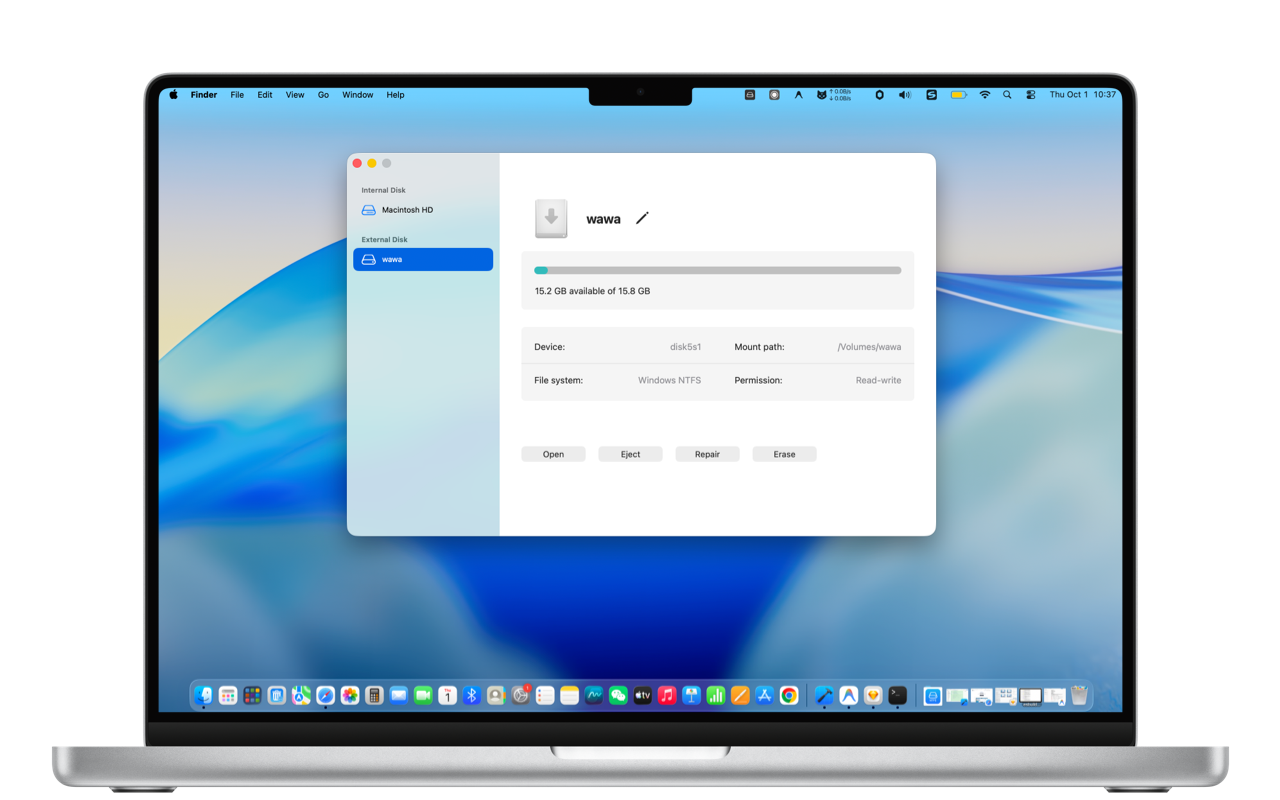Open Safari from the dock

(x=326, y=696)
